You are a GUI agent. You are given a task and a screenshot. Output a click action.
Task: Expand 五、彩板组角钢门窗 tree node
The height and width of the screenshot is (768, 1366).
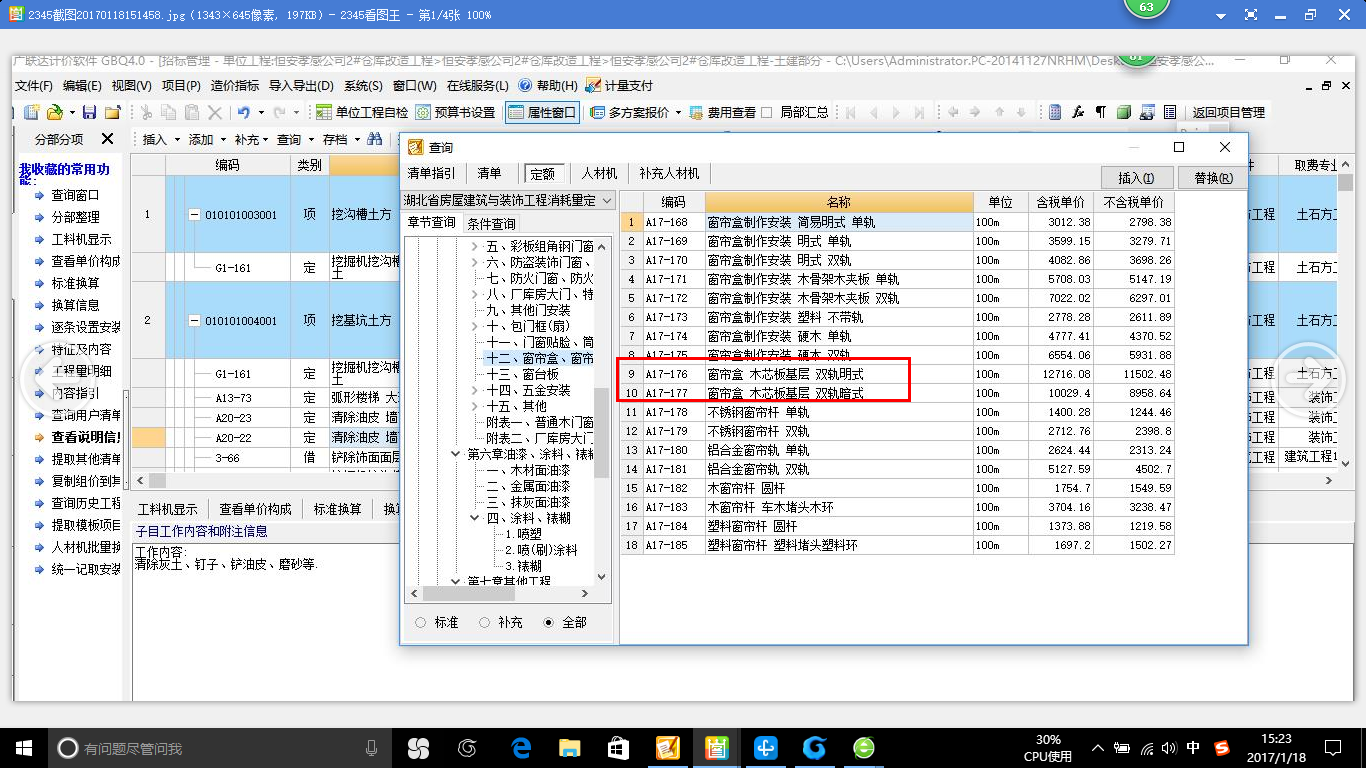[x=475, y=246]
